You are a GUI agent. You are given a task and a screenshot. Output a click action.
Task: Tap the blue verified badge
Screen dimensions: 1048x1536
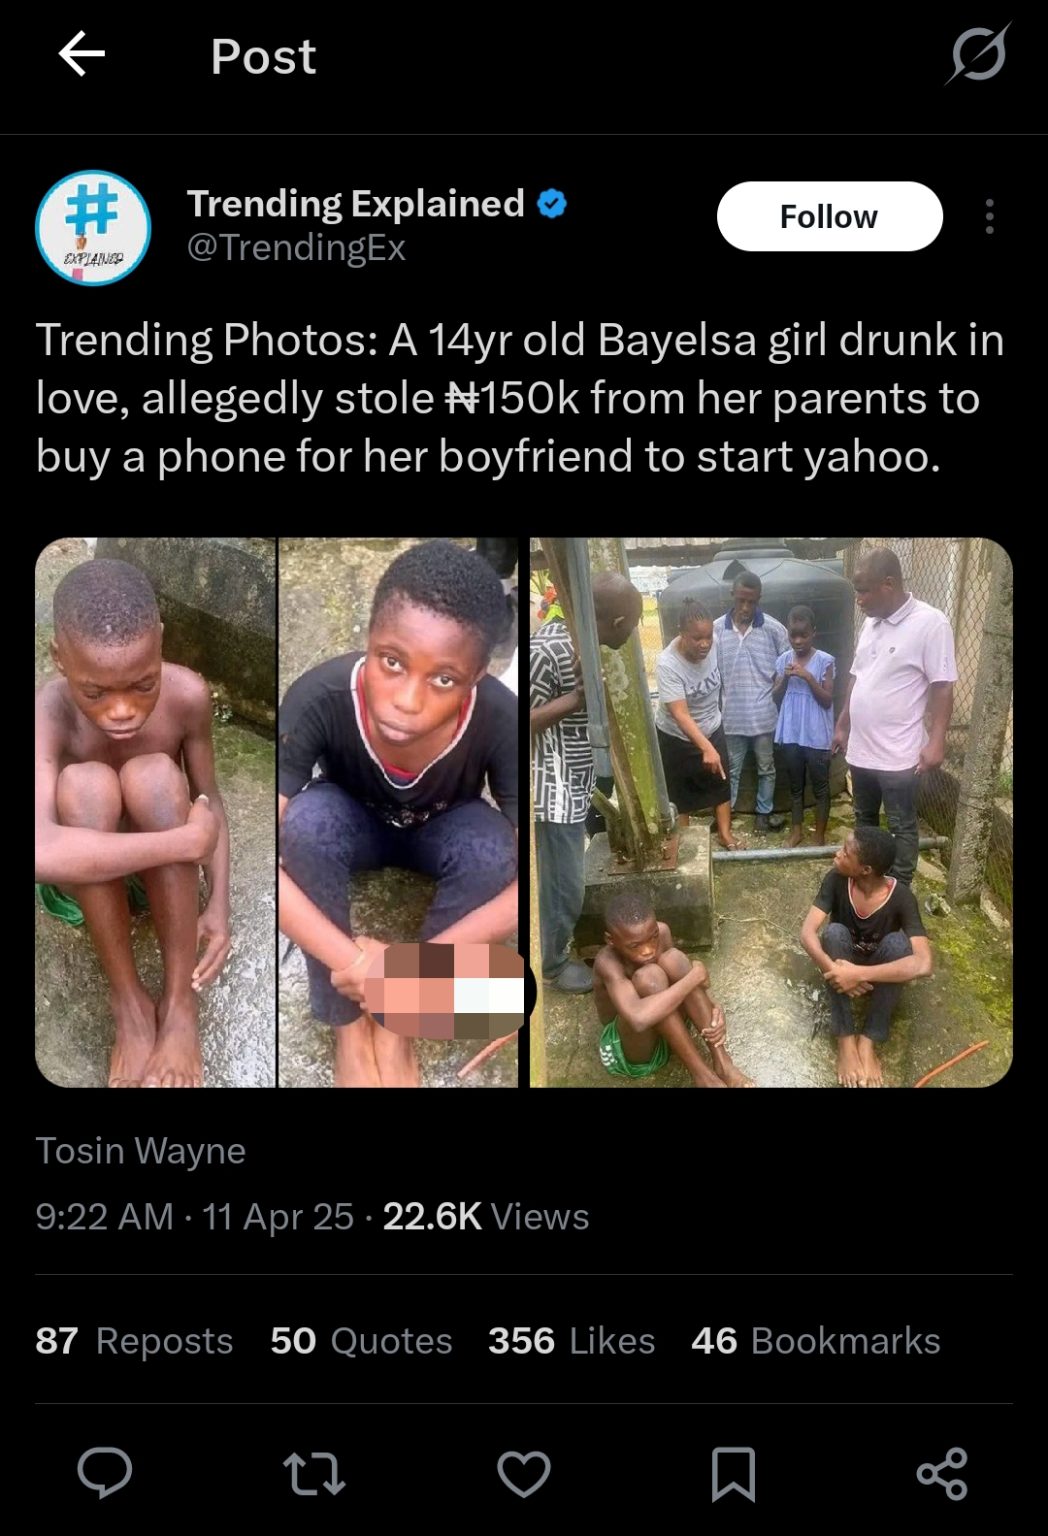(x=552, y=204)
